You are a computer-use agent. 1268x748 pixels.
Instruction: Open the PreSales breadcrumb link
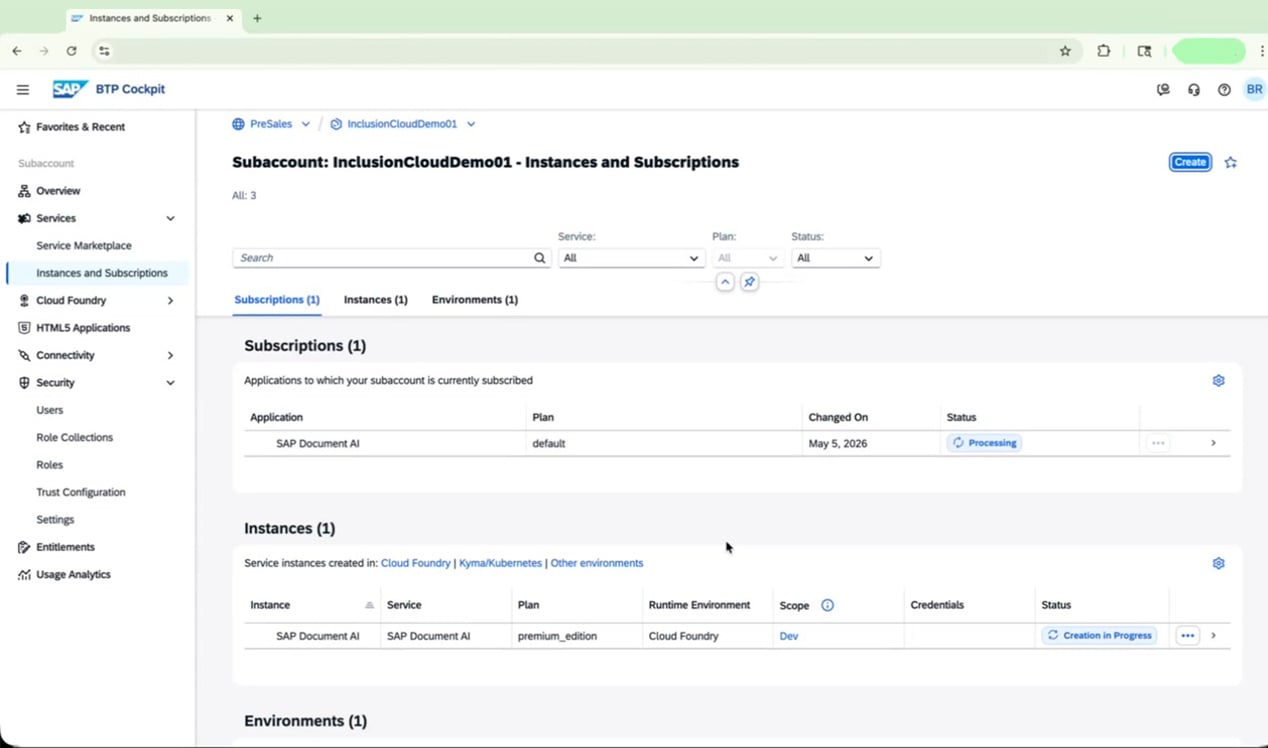click(x=271, y=124)
